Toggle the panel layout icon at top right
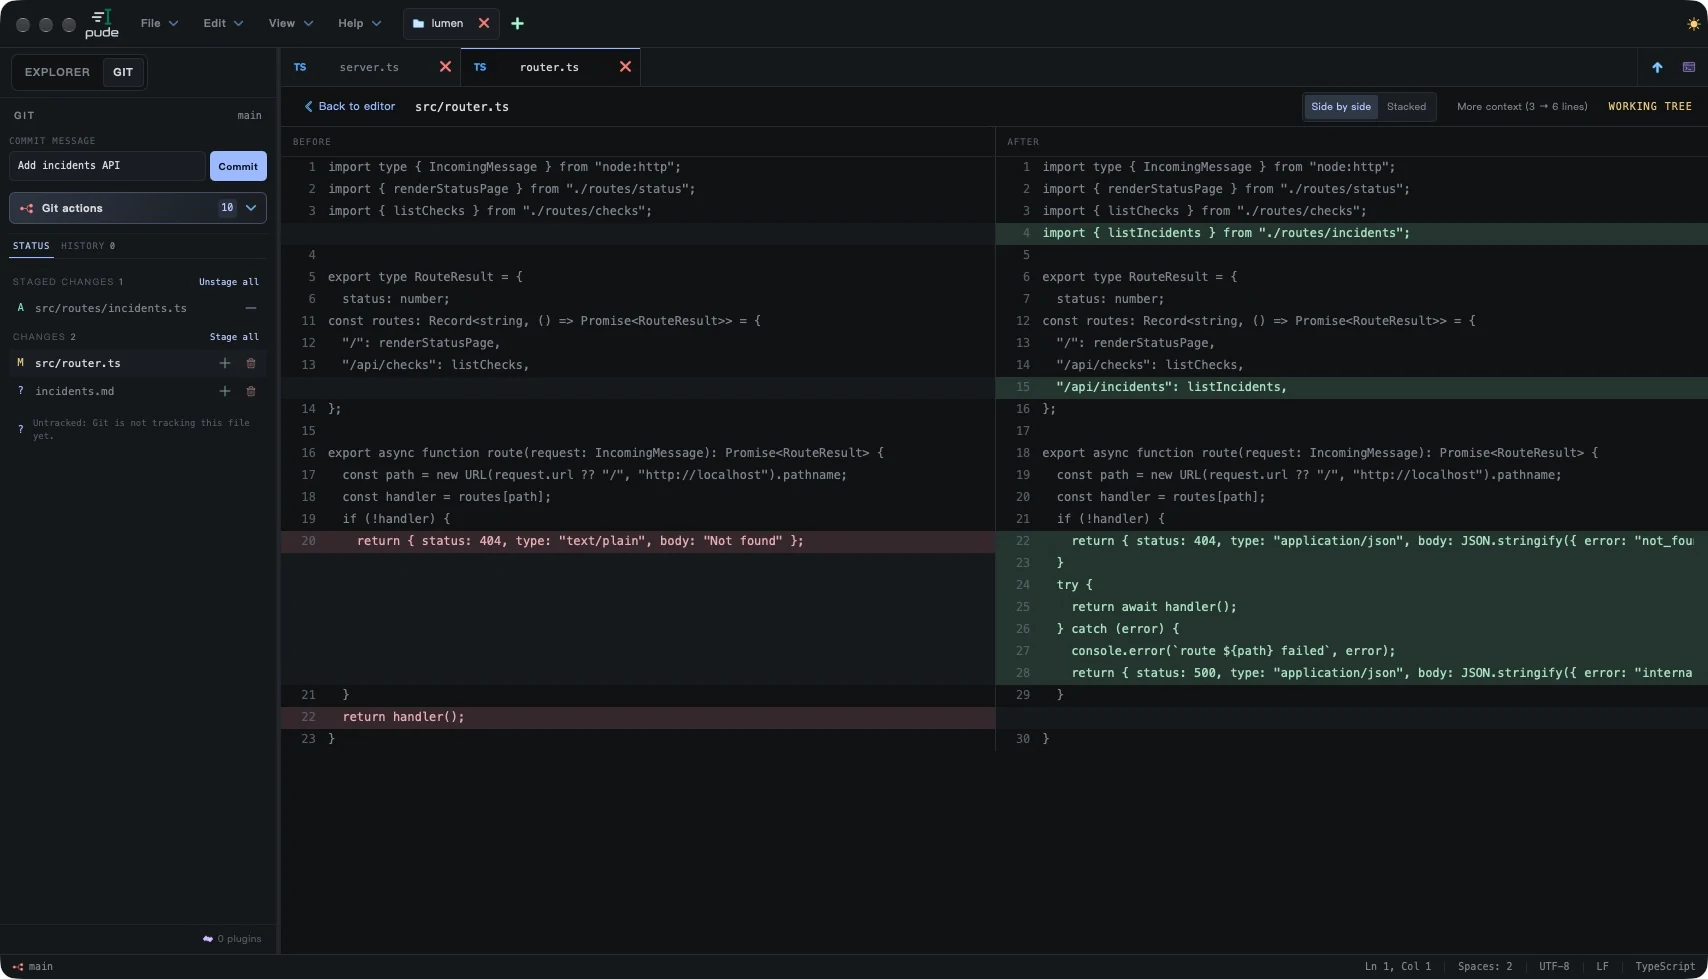 (1689, 67)
